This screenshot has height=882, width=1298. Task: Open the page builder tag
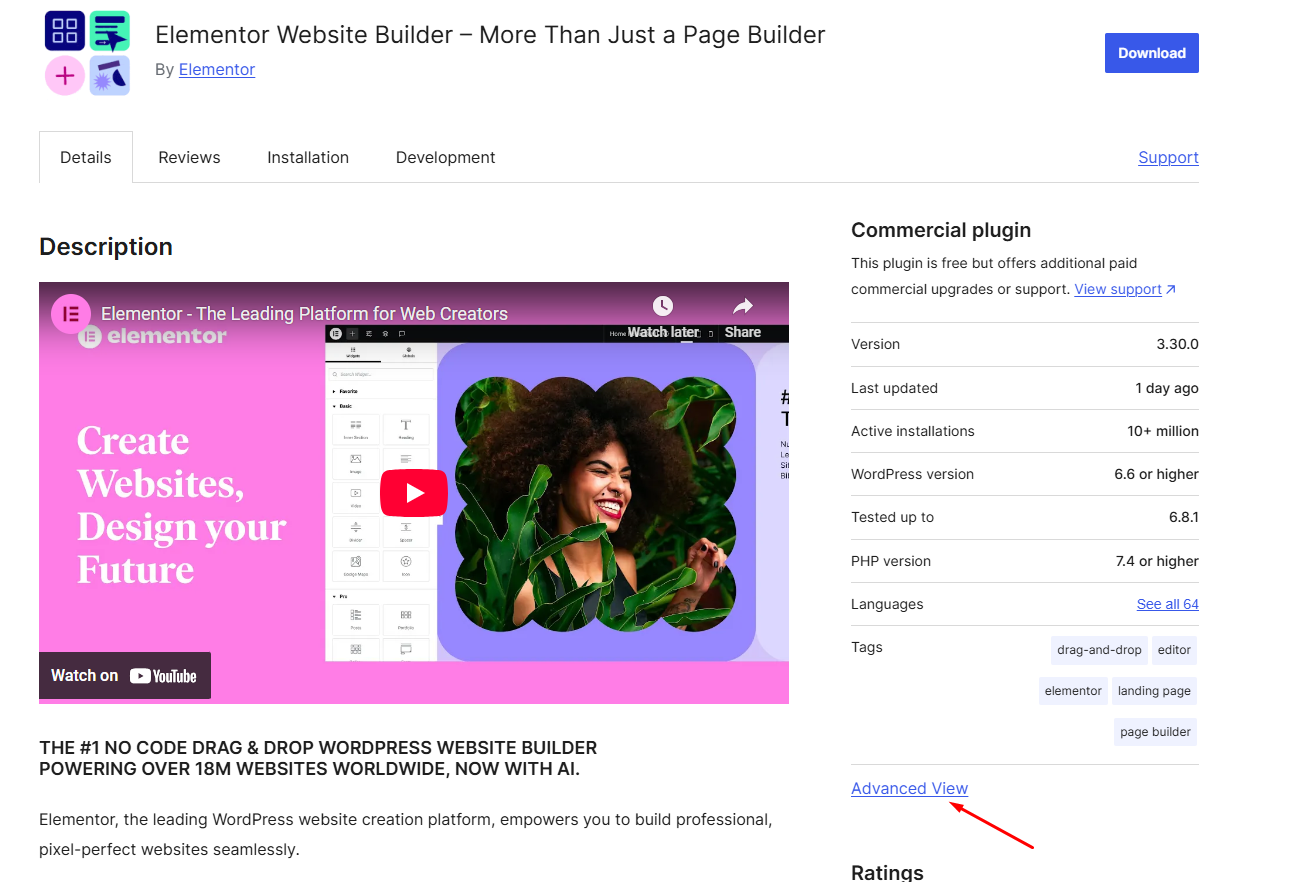click(1155, 732)
